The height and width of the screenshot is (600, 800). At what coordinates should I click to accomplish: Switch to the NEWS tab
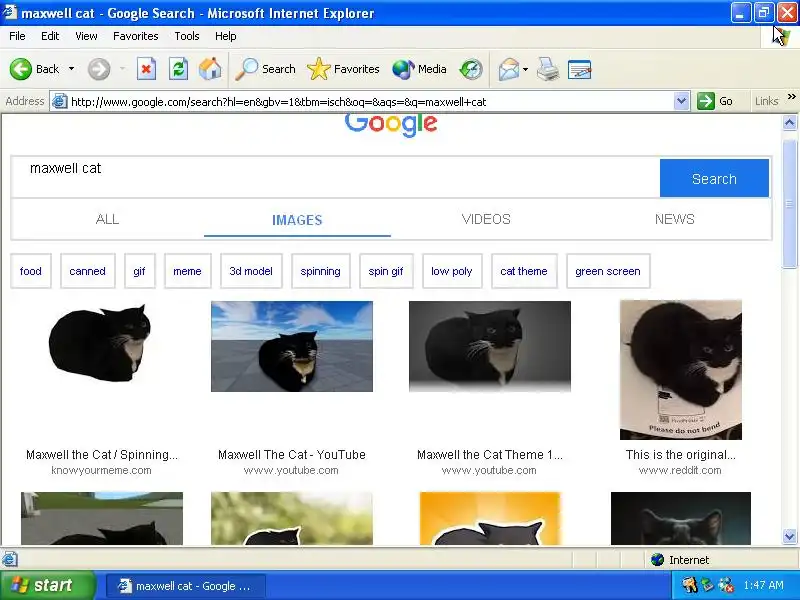point(674,219)
